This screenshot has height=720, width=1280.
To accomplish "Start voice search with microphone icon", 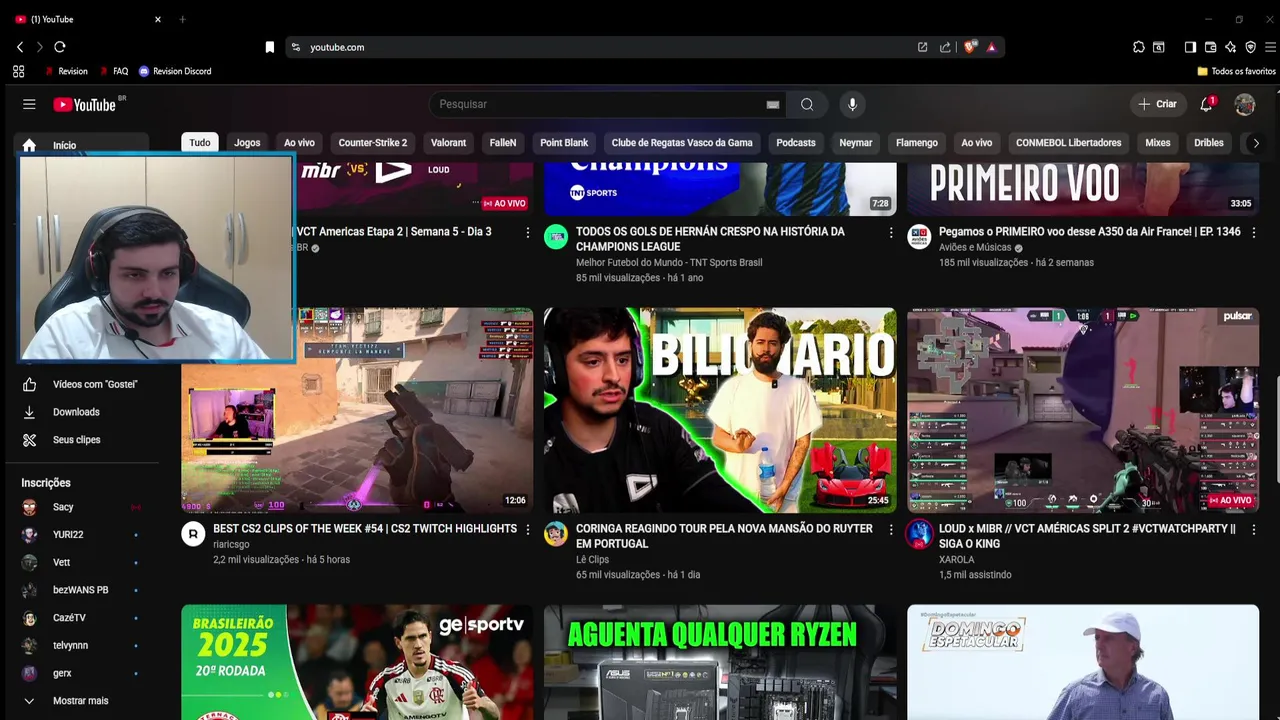I will coord(852,104).
